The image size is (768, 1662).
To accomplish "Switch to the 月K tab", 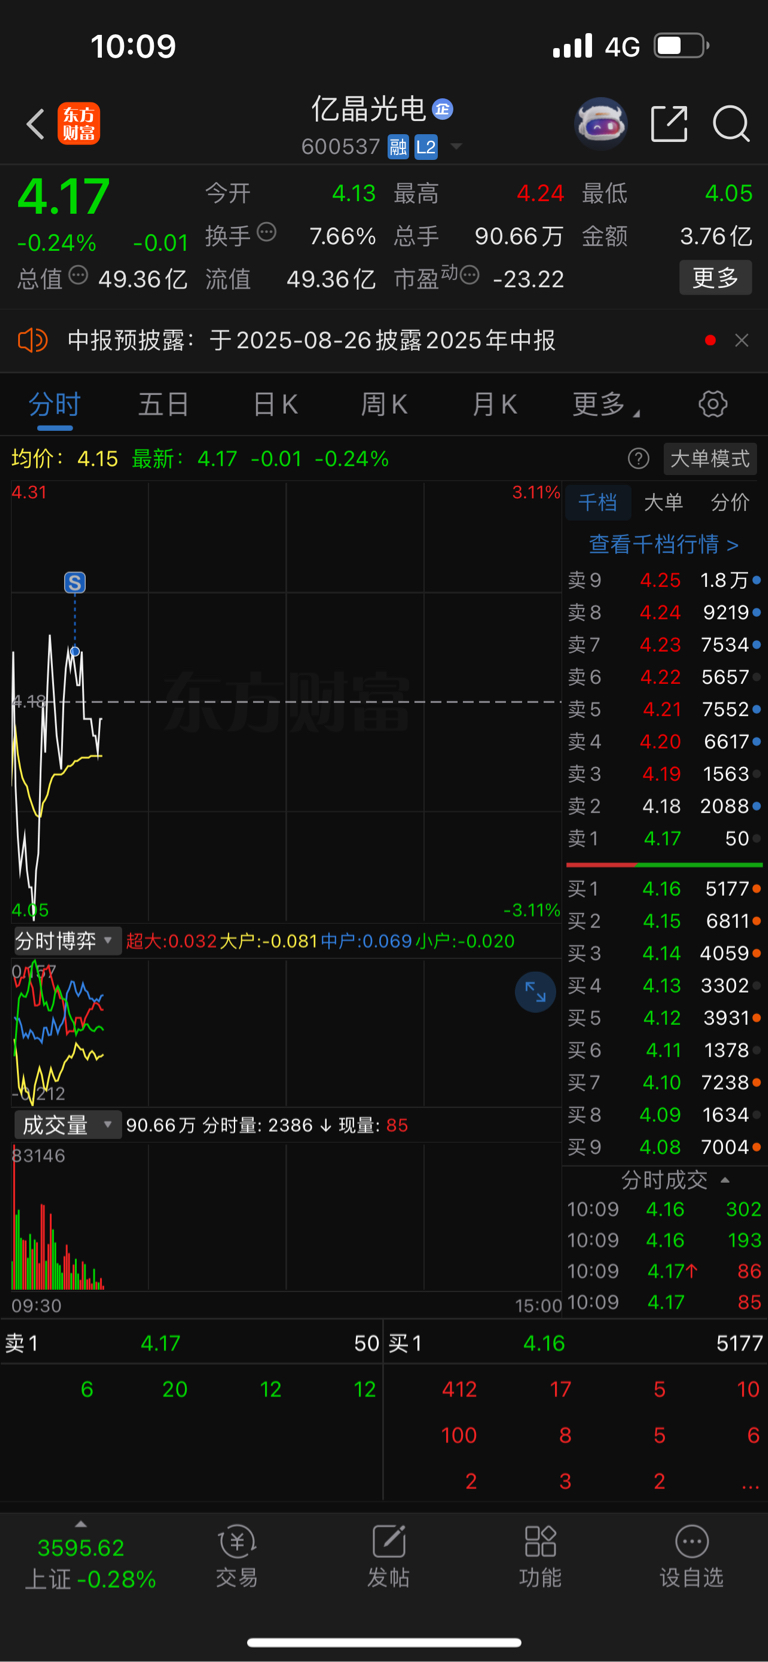I will (x=494, y=404).
